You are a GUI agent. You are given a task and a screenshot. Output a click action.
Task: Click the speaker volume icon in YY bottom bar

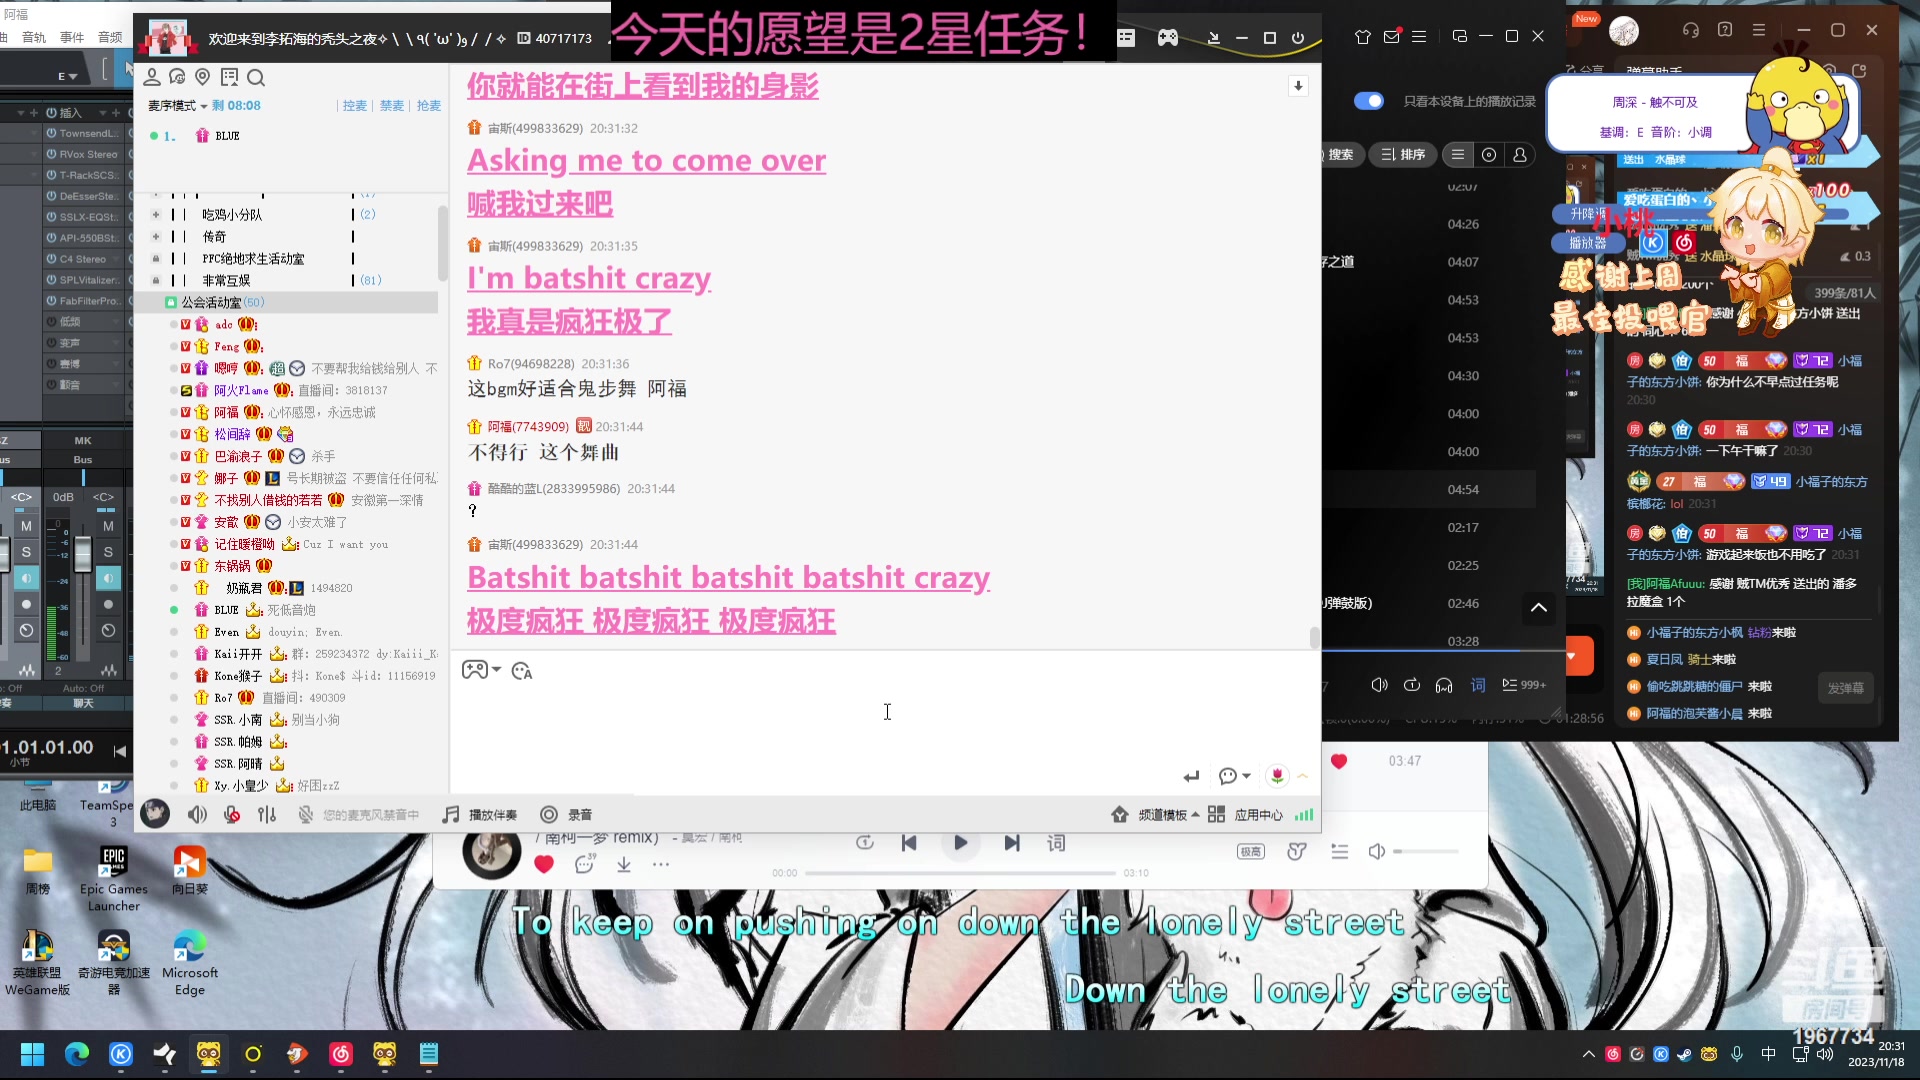198,815
